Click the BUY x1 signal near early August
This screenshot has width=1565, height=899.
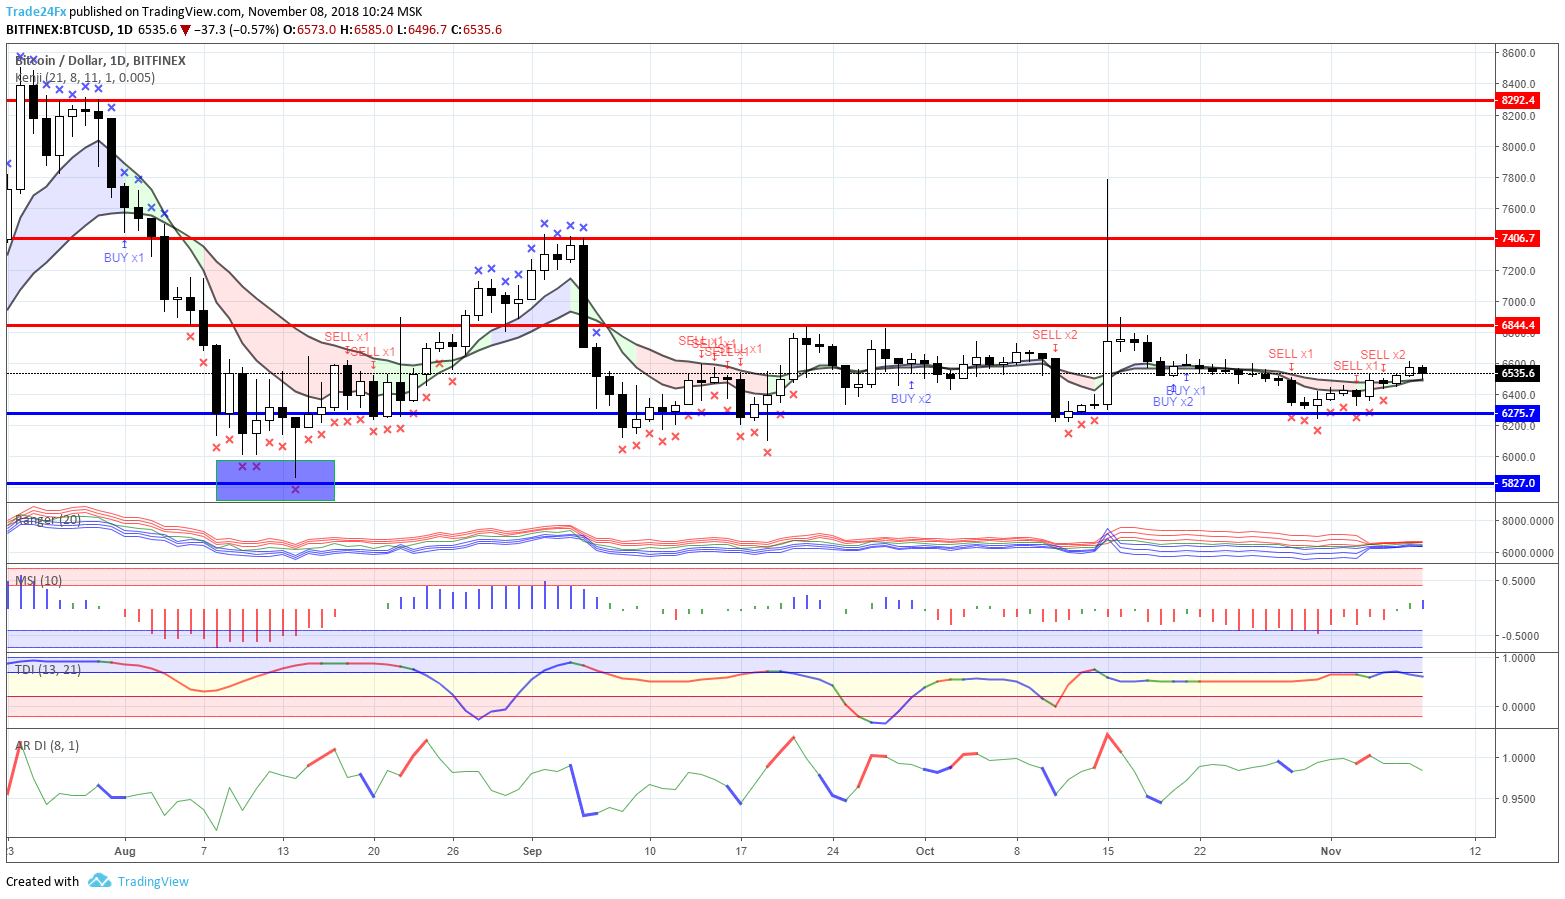pyautogui.click(x=124, y=257)
